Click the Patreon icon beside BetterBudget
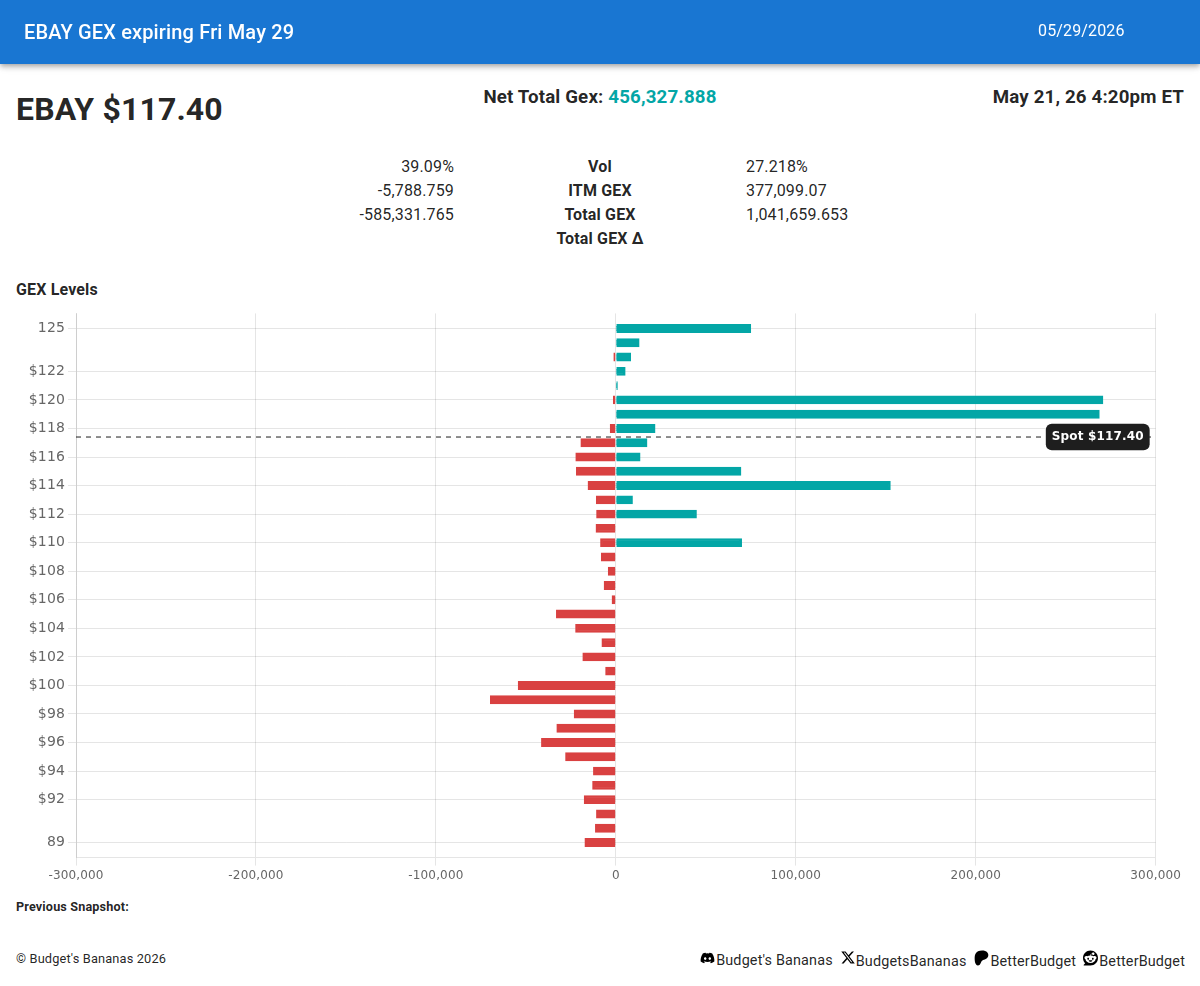The height and width of the screenshot is (986, 1200). (x=981, y=959)
